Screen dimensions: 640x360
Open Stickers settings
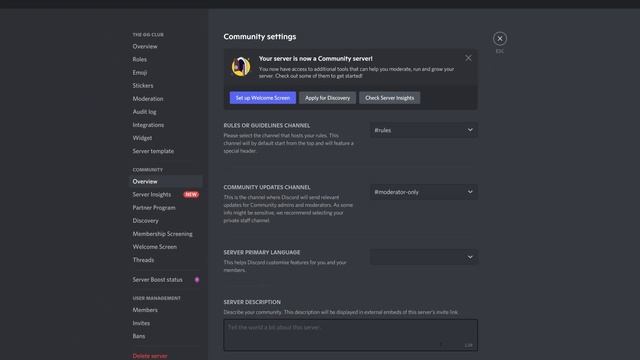click(x=143, y=85)
